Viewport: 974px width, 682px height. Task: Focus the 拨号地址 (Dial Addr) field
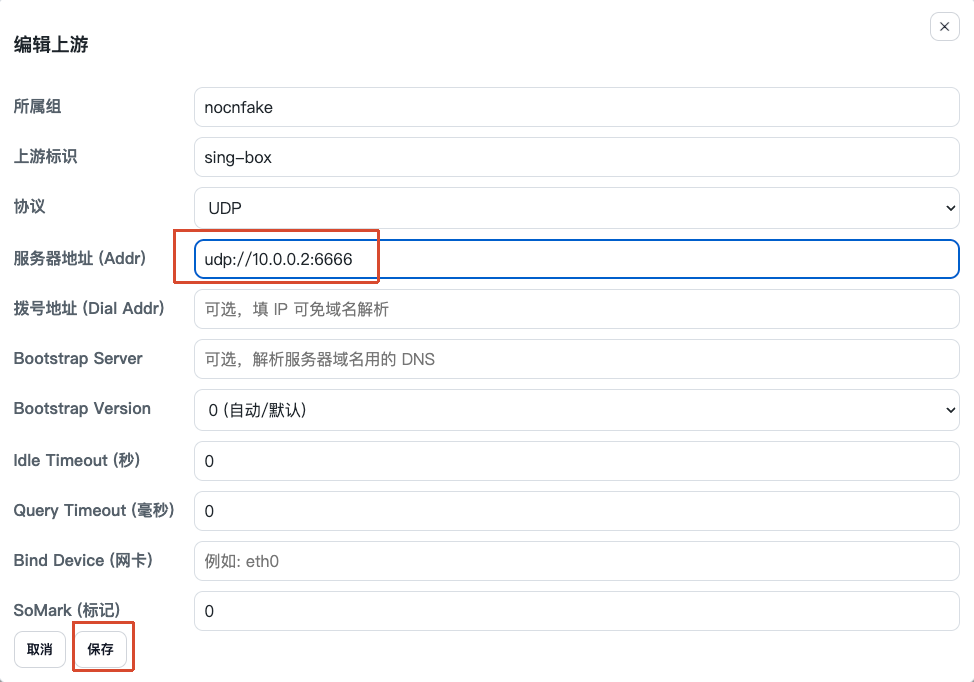click(x=576, y=309)
